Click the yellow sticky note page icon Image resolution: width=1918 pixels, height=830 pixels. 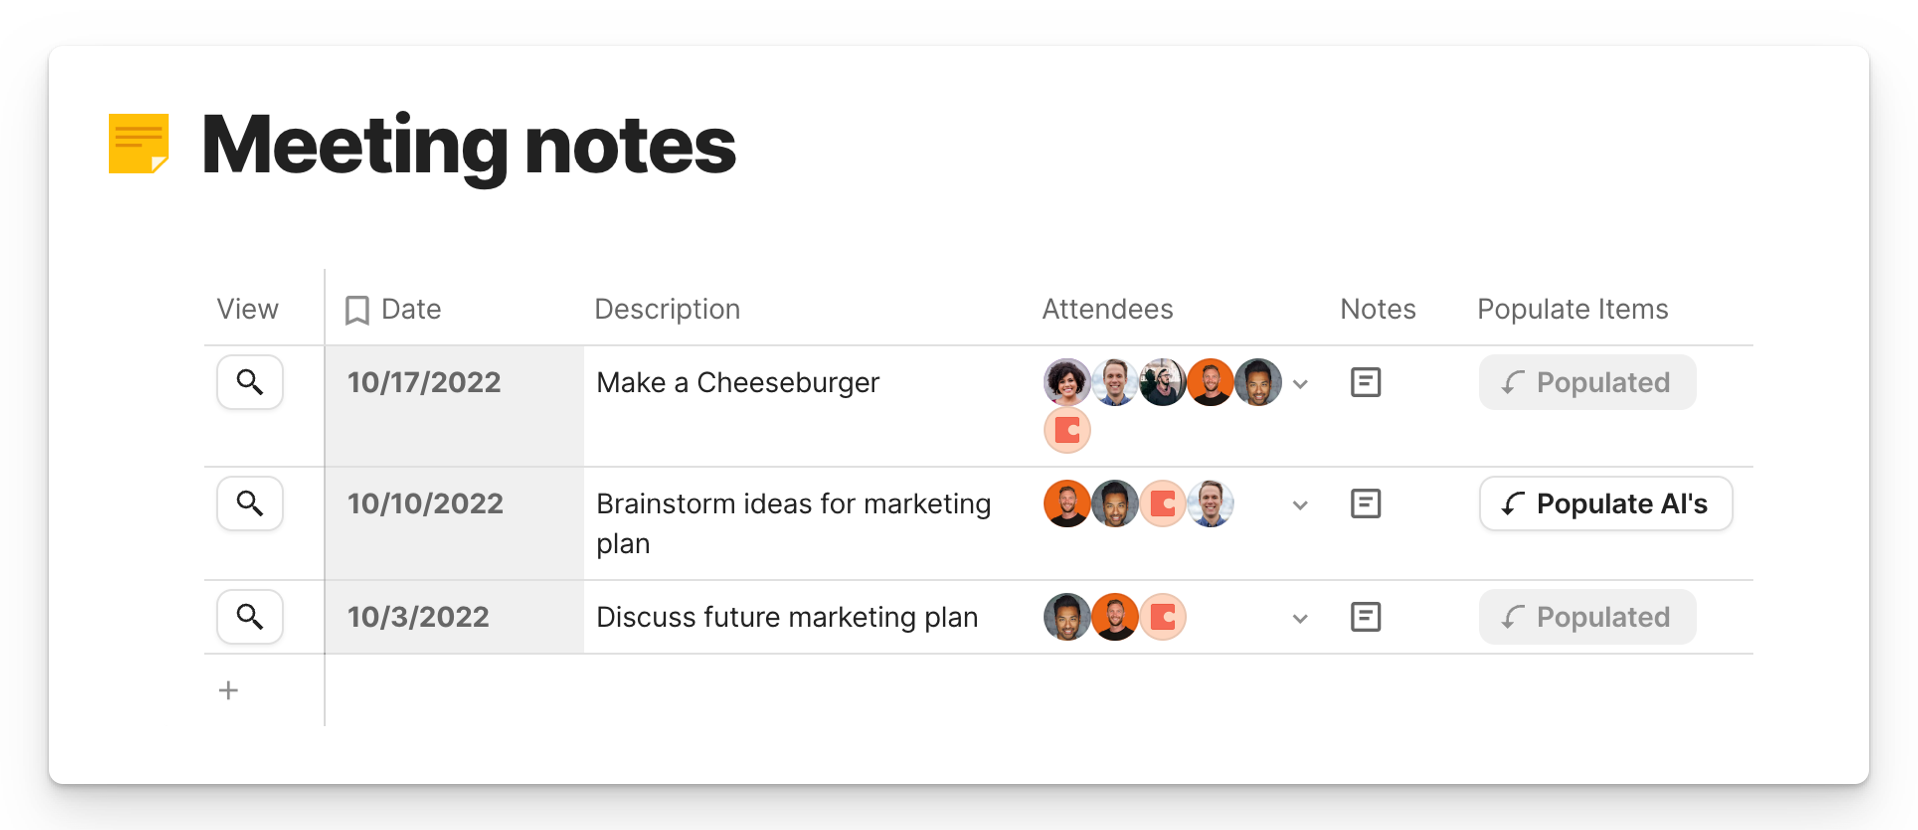tap(139, 144)
